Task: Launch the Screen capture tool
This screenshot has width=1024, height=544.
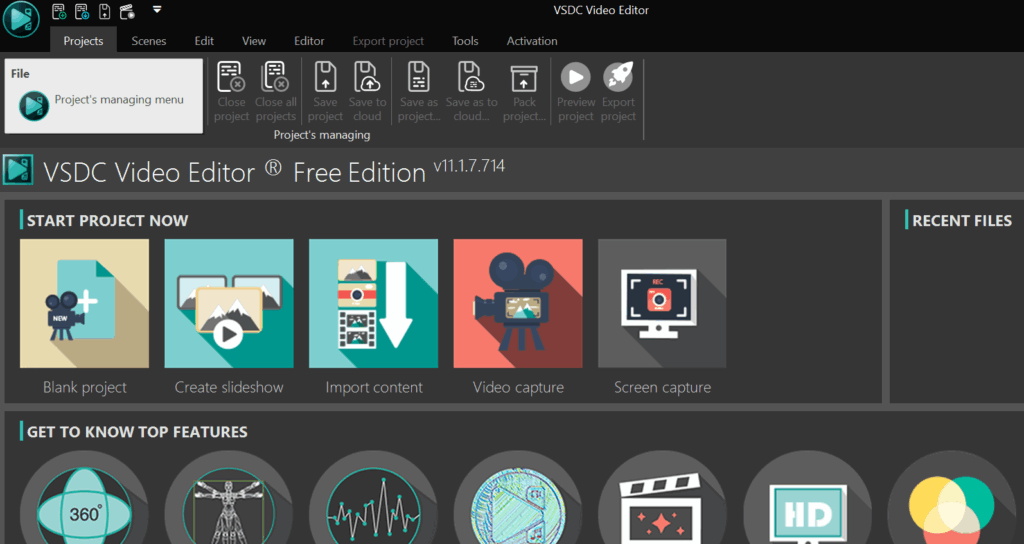Action: click(x=662, y=304)
